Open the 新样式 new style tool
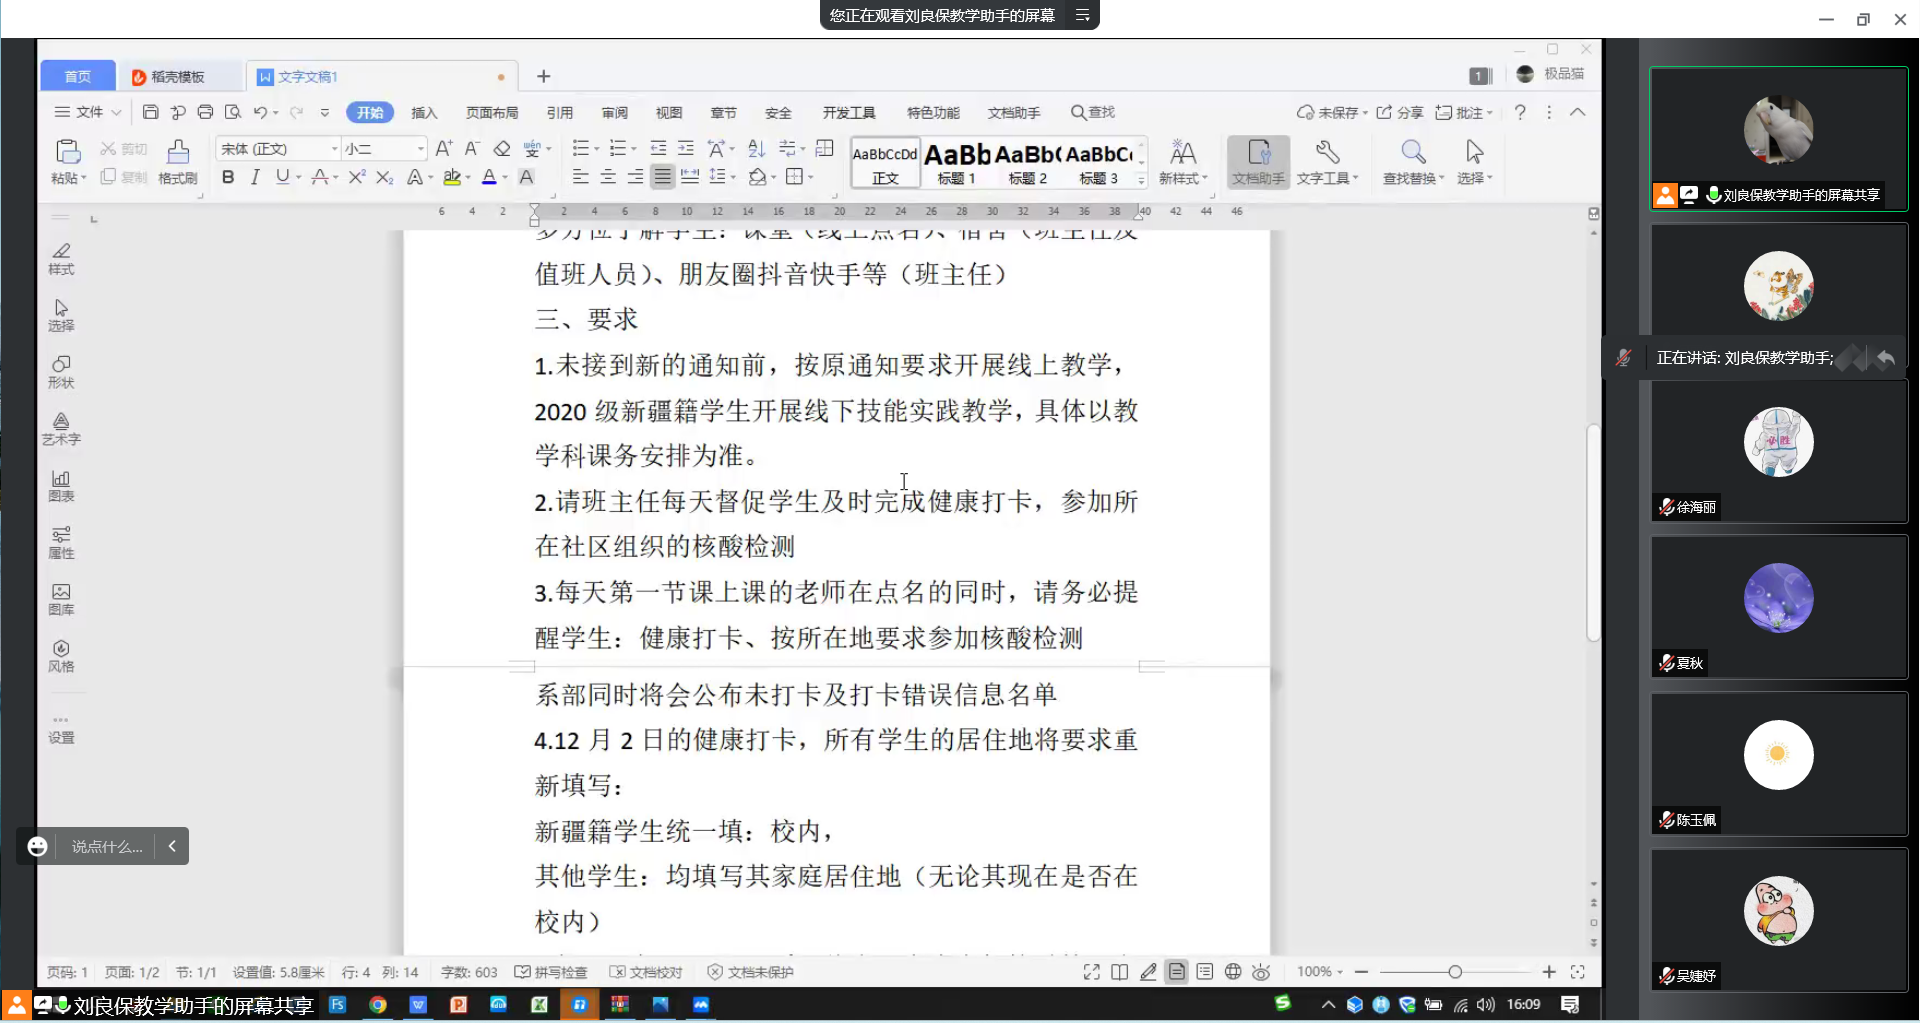The width and height of the screenshot is (1920, 1023). 1183,162
